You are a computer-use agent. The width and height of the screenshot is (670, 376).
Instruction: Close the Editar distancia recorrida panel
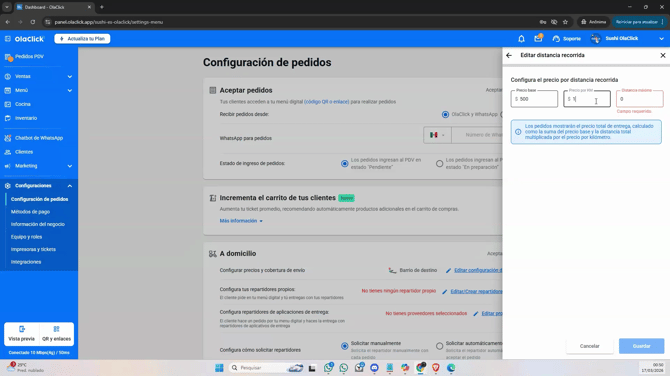click(663, 55)
